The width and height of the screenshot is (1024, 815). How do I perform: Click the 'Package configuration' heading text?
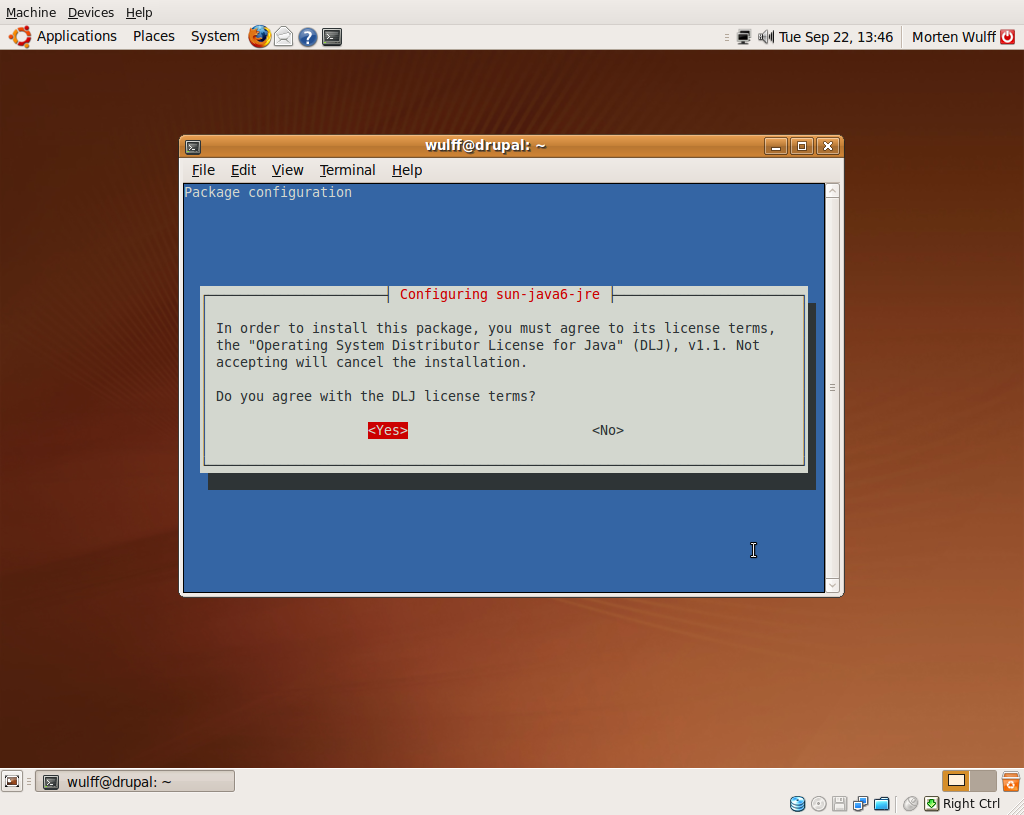[x=268, y=193]
